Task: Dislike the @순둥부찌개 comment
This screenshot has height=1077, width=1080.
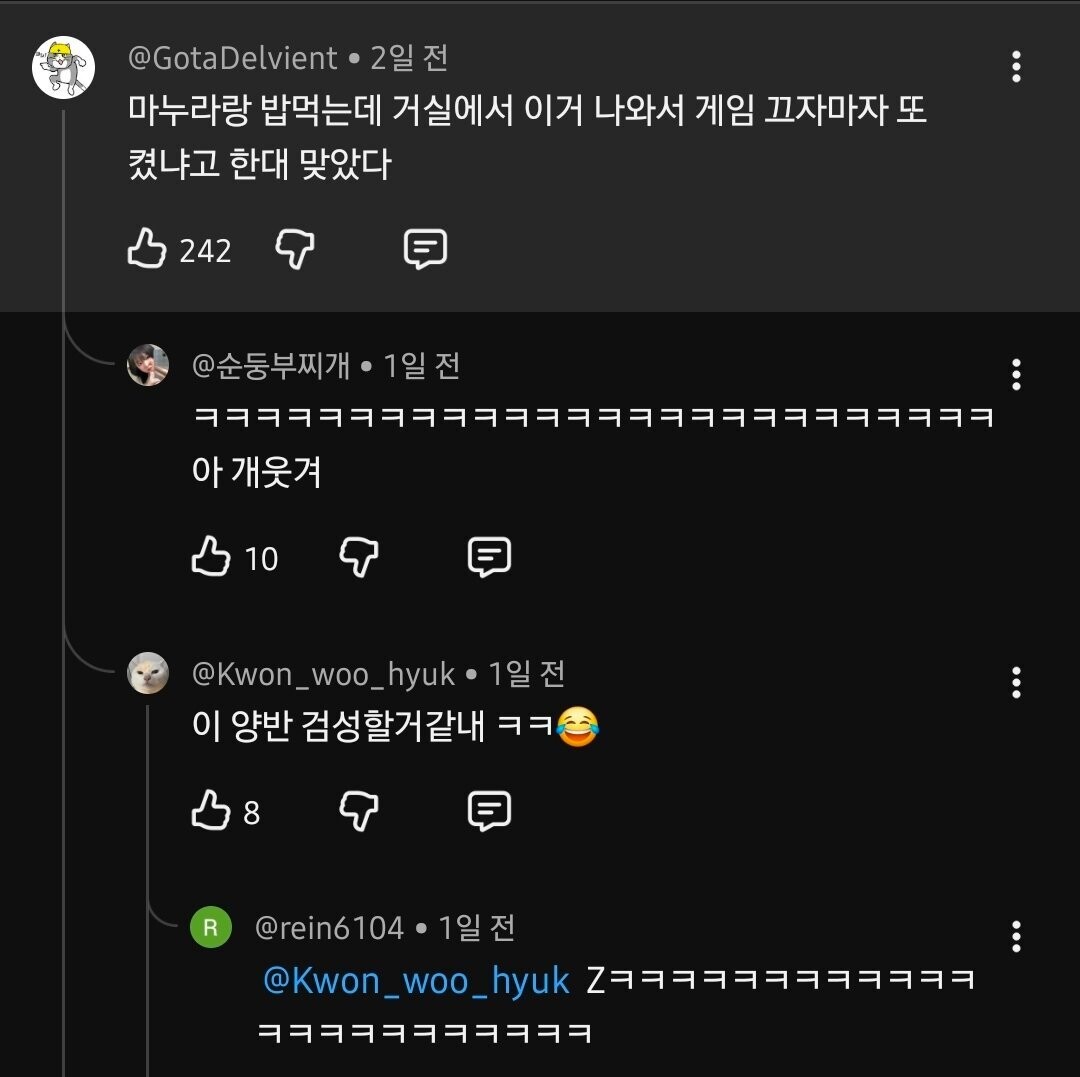Action: coord(359,557)
